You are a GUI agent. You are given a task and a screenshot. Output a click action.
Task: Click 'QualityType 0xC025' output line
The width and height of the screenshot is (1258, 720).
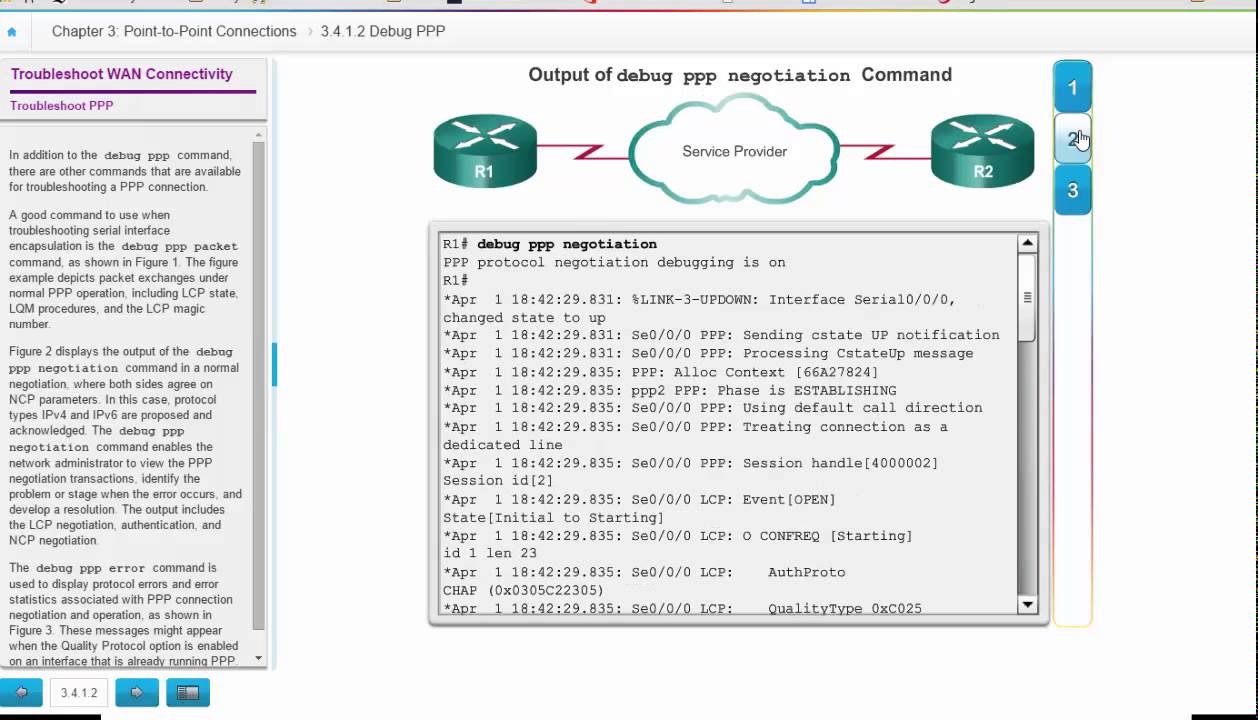(683, 607)
